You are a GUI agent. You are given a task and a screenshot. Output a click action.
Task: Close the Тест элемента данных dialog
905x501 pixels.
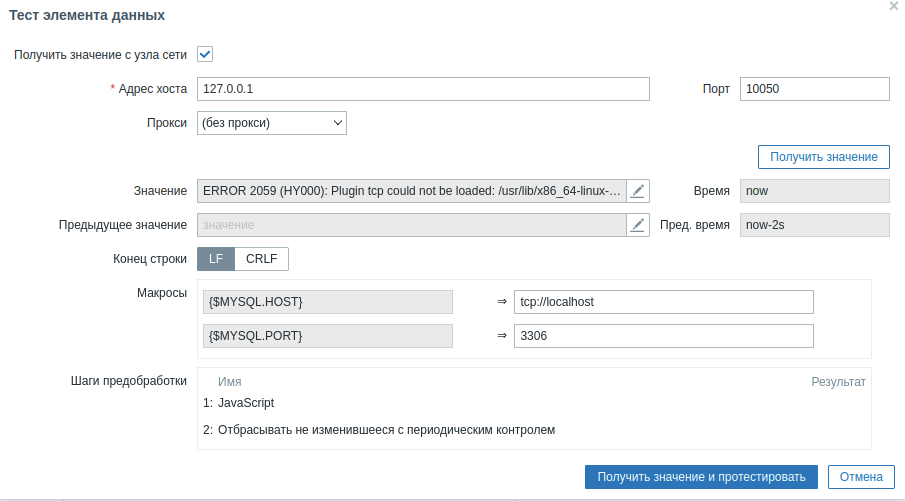point(893,6)
